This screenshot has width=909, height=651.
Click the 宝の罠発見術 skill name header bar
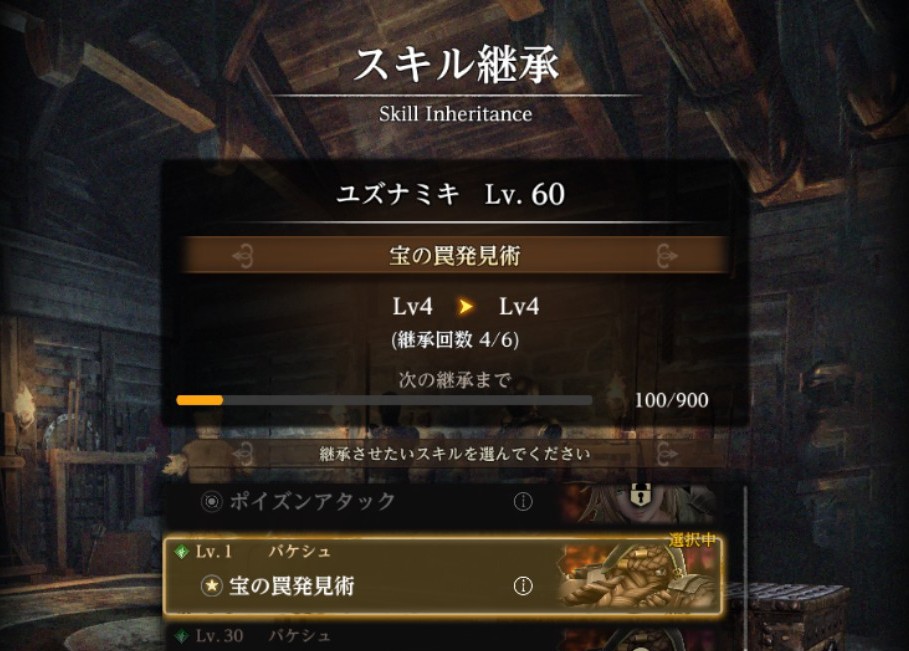454,255
